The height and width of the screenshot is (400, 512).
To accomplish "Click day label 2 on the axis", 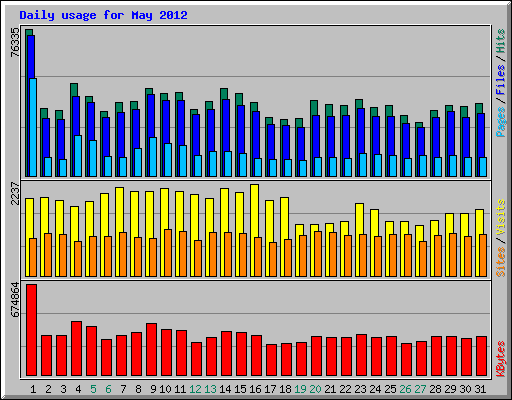I will click(48, 389).
